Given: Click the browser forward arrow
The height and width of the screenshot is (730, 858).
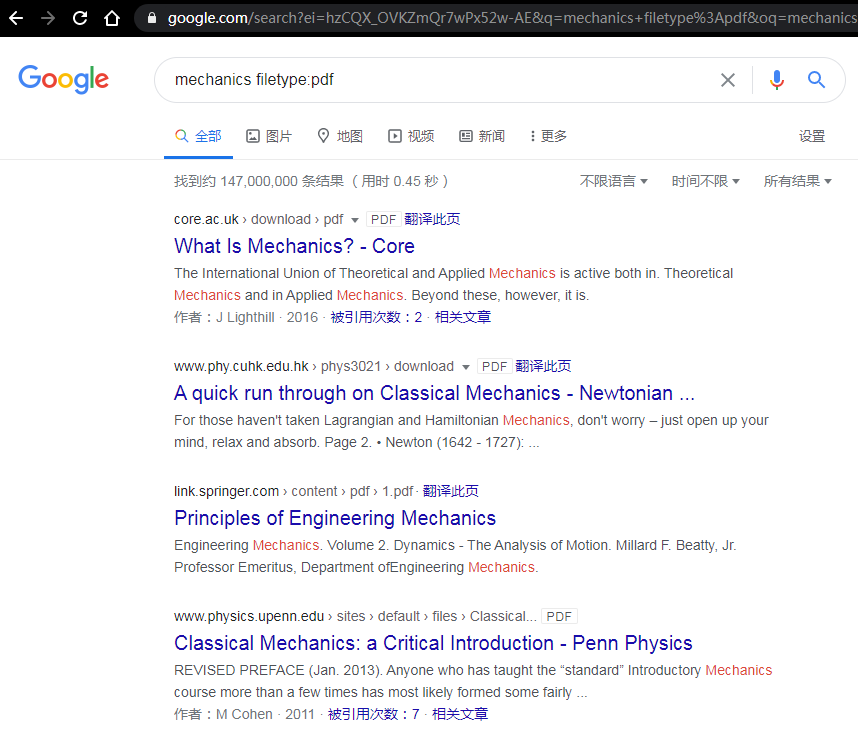Looking at the screenshot, I should [x=48, y=18].
